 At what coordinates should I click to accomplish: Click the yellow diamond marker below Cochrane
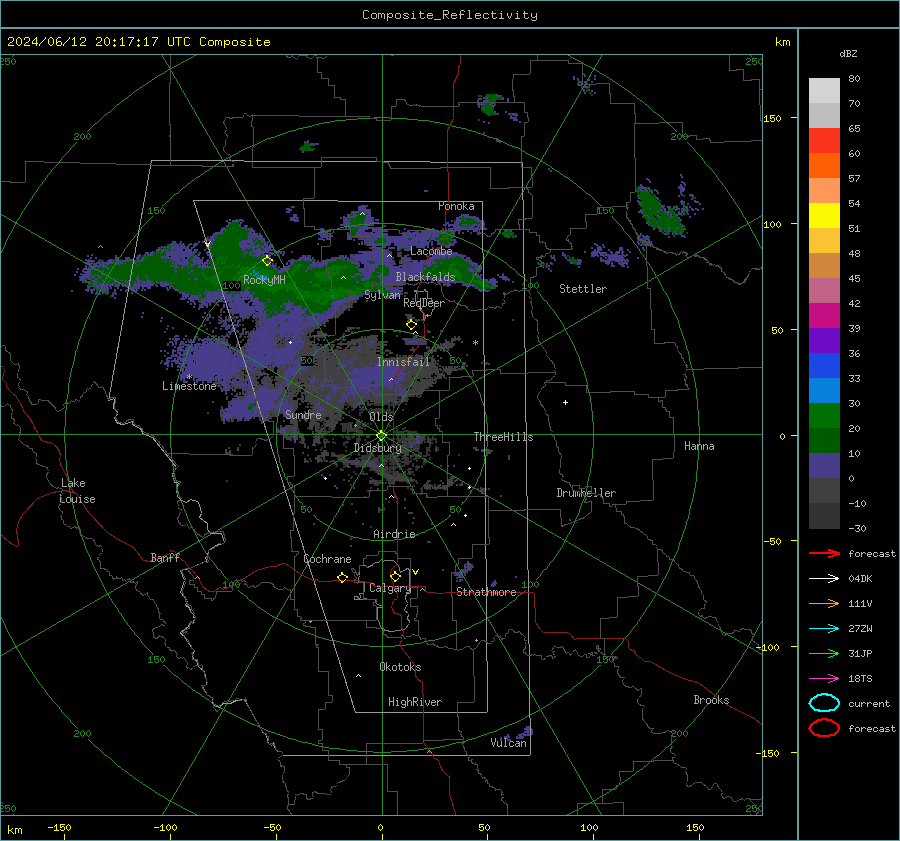point(342,577)
